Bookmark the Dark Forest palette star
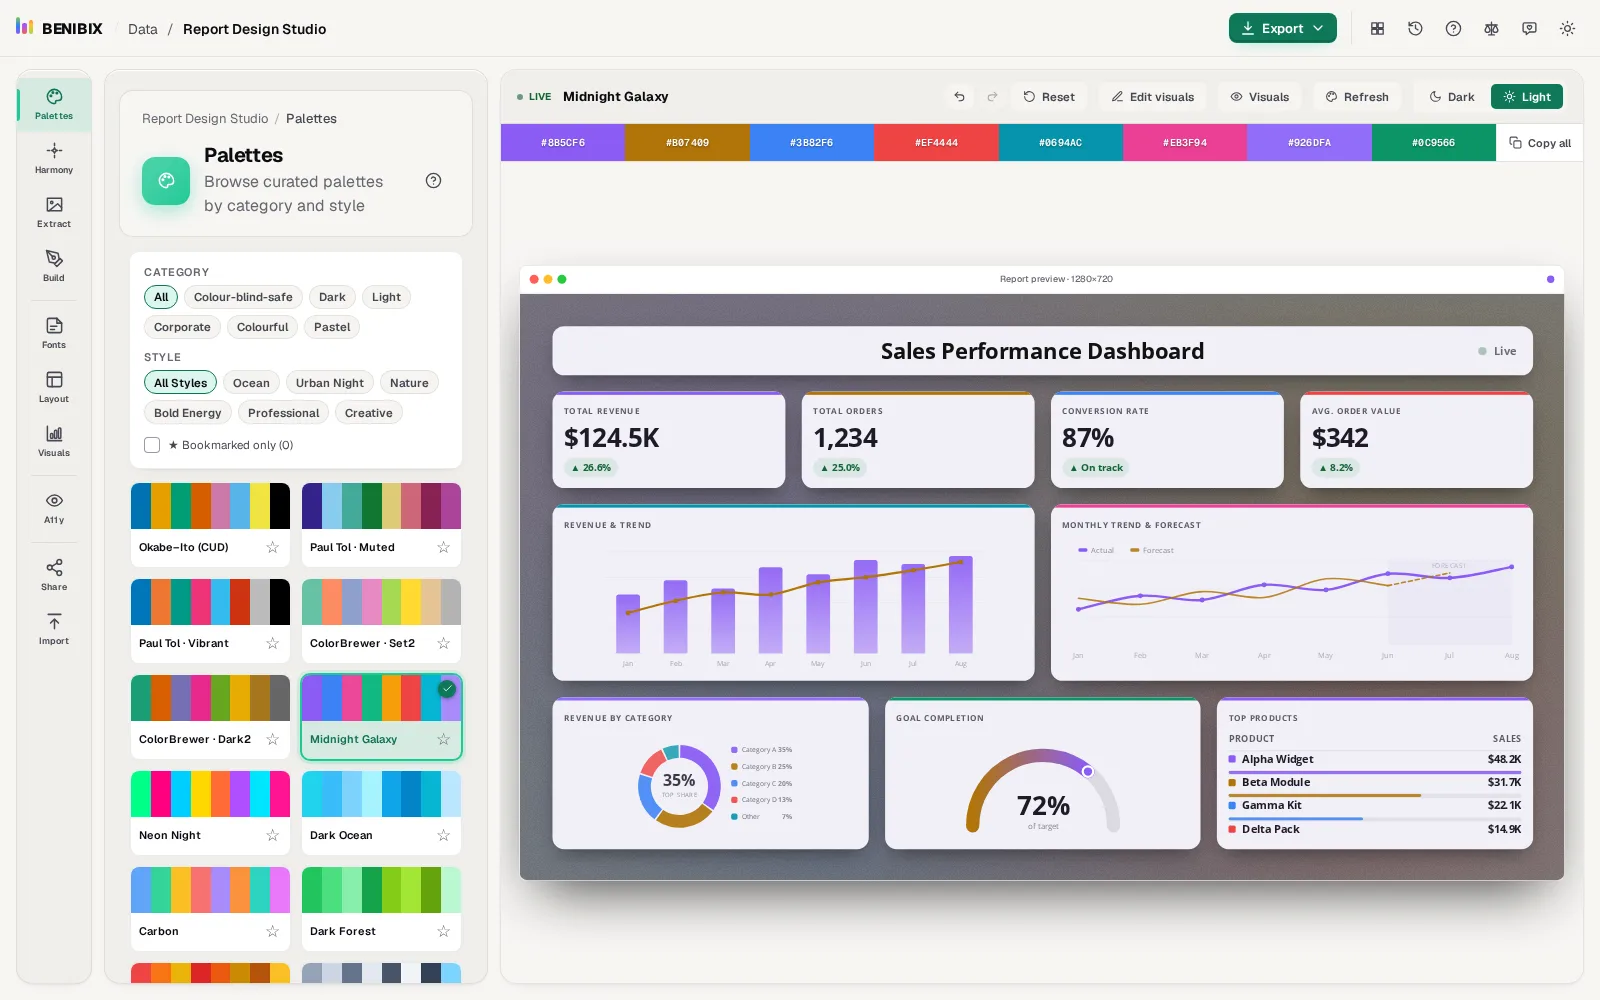Image resolution: width=1600 pixels, height=1000 pixels. coord(443,931)
